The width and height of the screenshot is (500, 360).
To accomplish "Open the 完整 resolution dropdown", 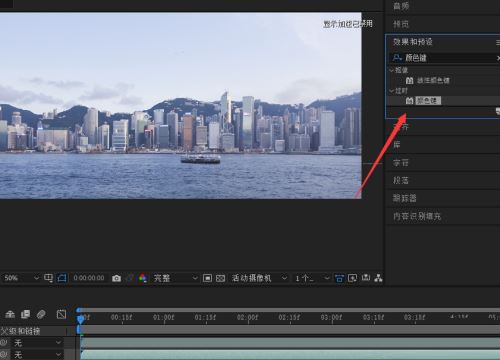I will coord(175,278).
